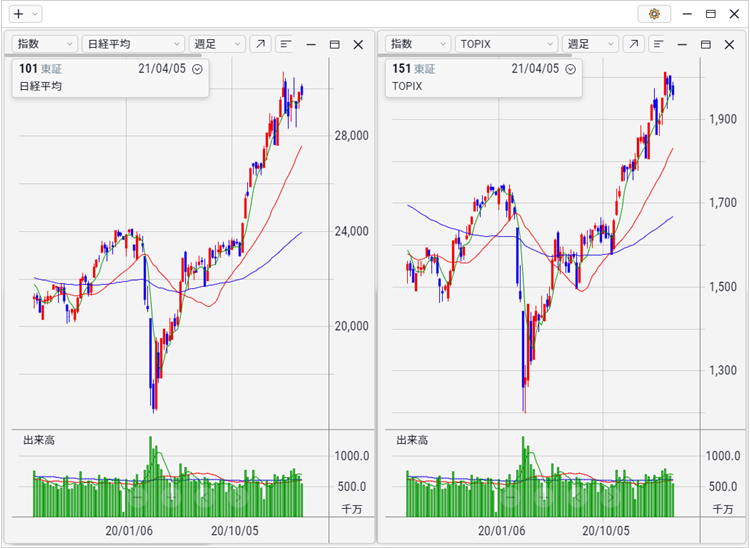Open the dropdown arrow beside plus button
Screen dimensions: 750x548
tap(35, 14)
